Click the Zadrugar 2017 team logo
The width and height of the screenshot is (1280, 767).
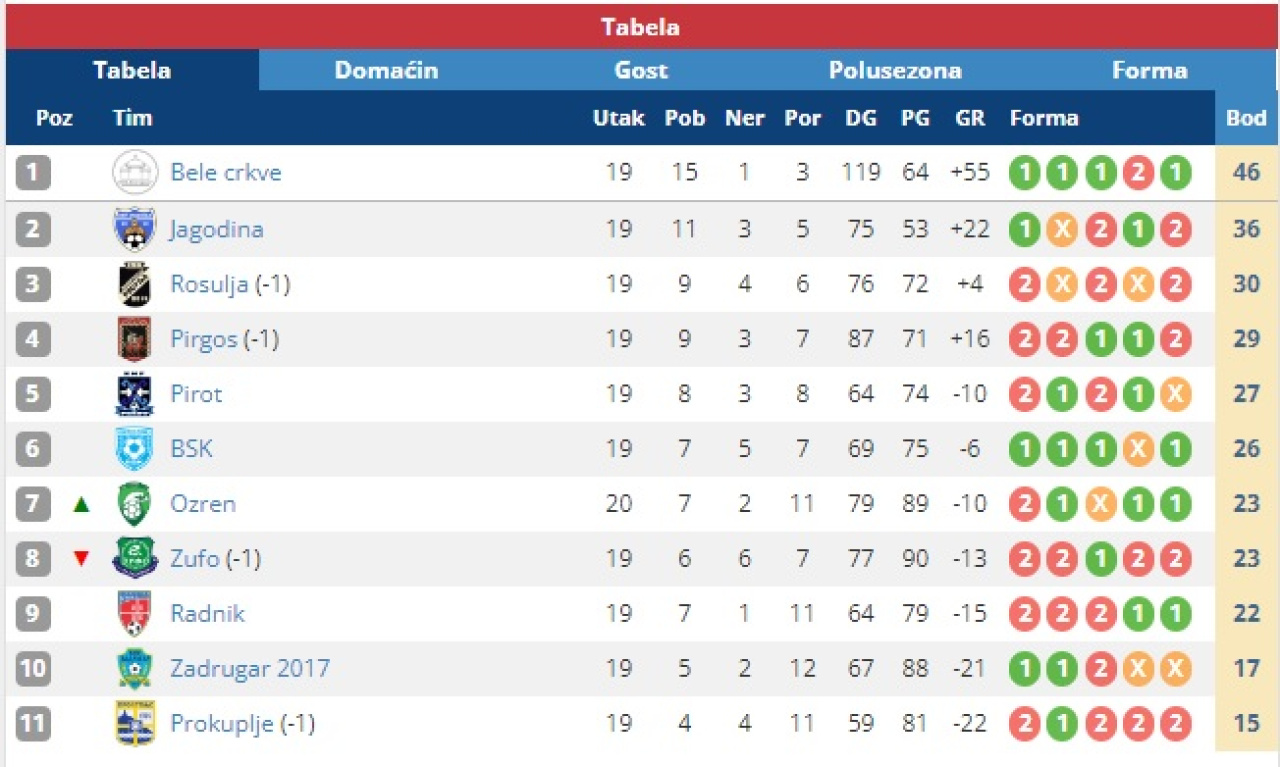134,668
